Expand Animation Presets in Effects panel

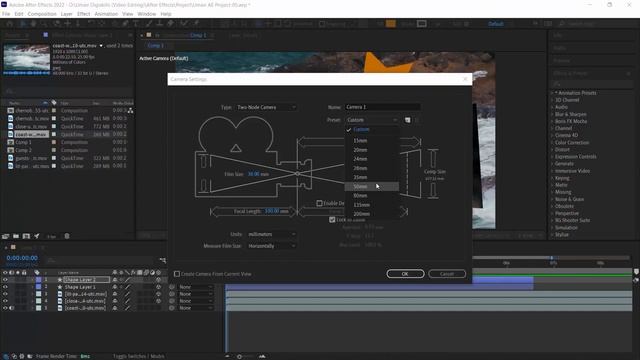pyautogui.click(x=552, y=93)
